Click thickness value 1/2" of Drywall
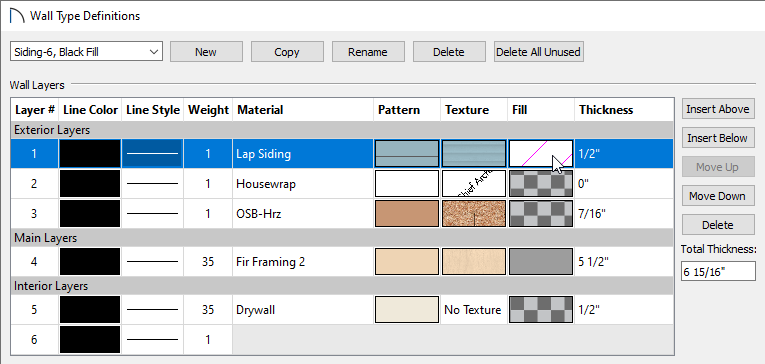Viewport: 765px width, 364px height. point(589,310)
